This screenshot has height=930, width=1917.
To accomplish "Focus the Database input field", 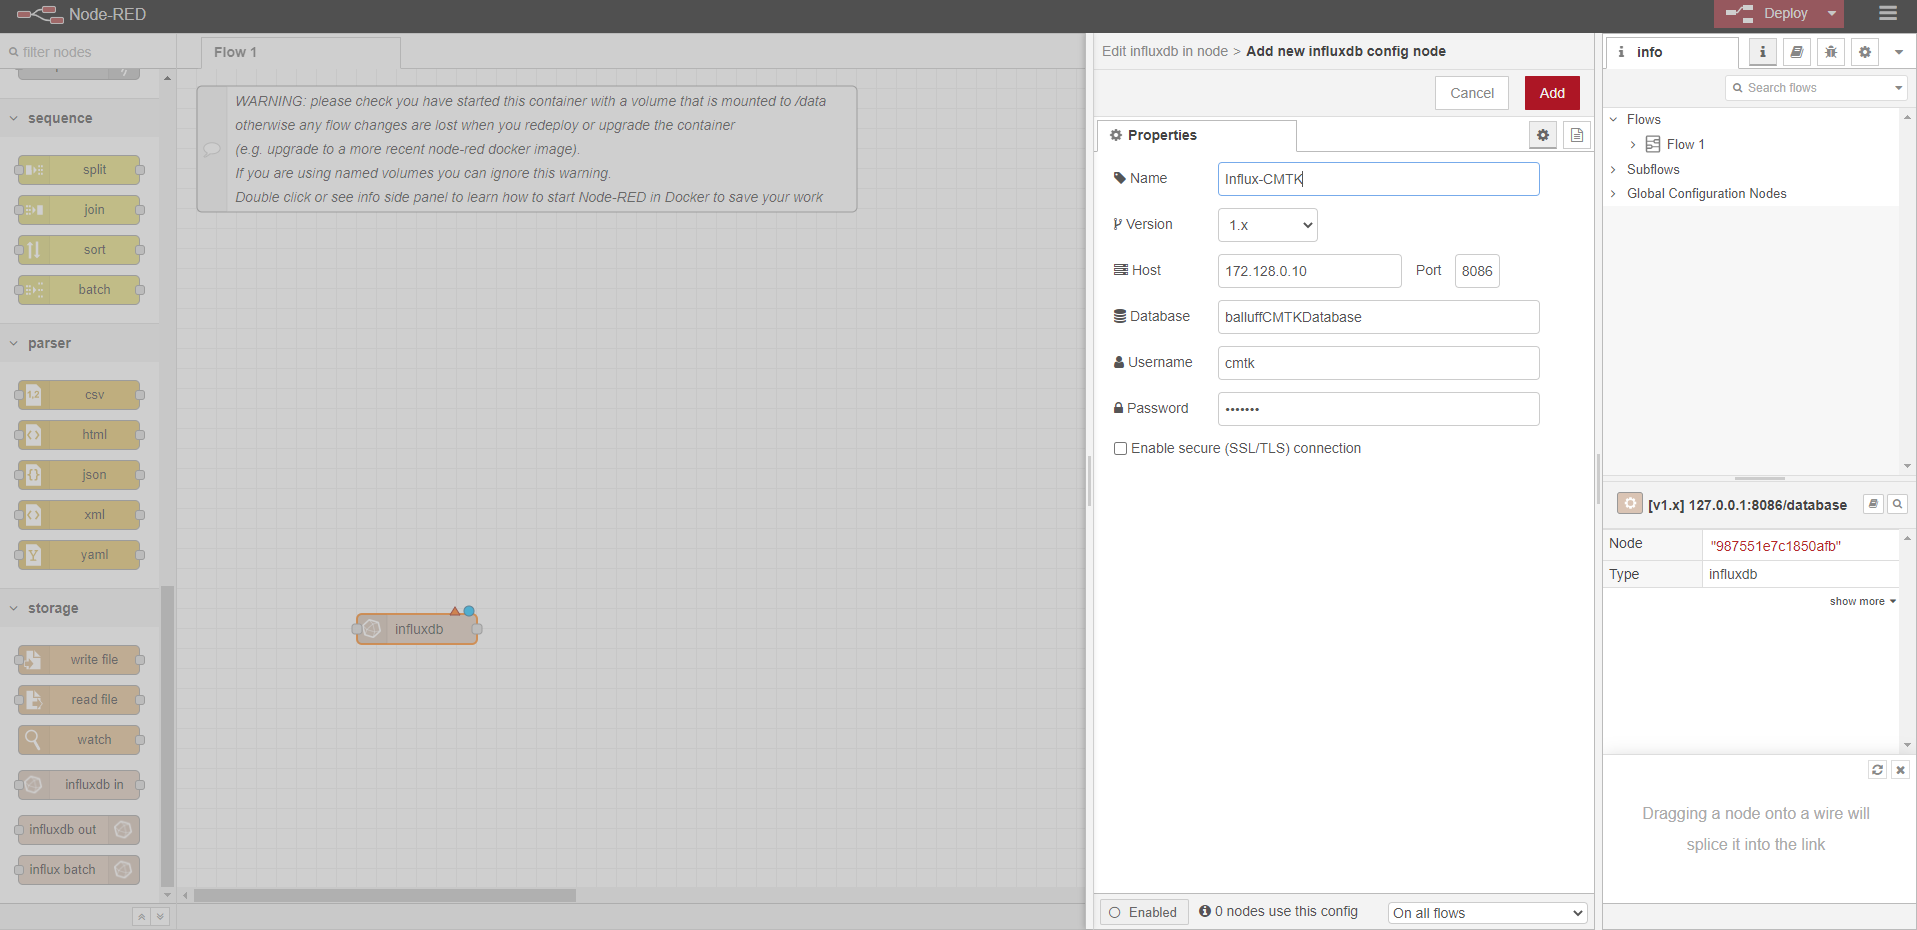I will click(1378, 317).
